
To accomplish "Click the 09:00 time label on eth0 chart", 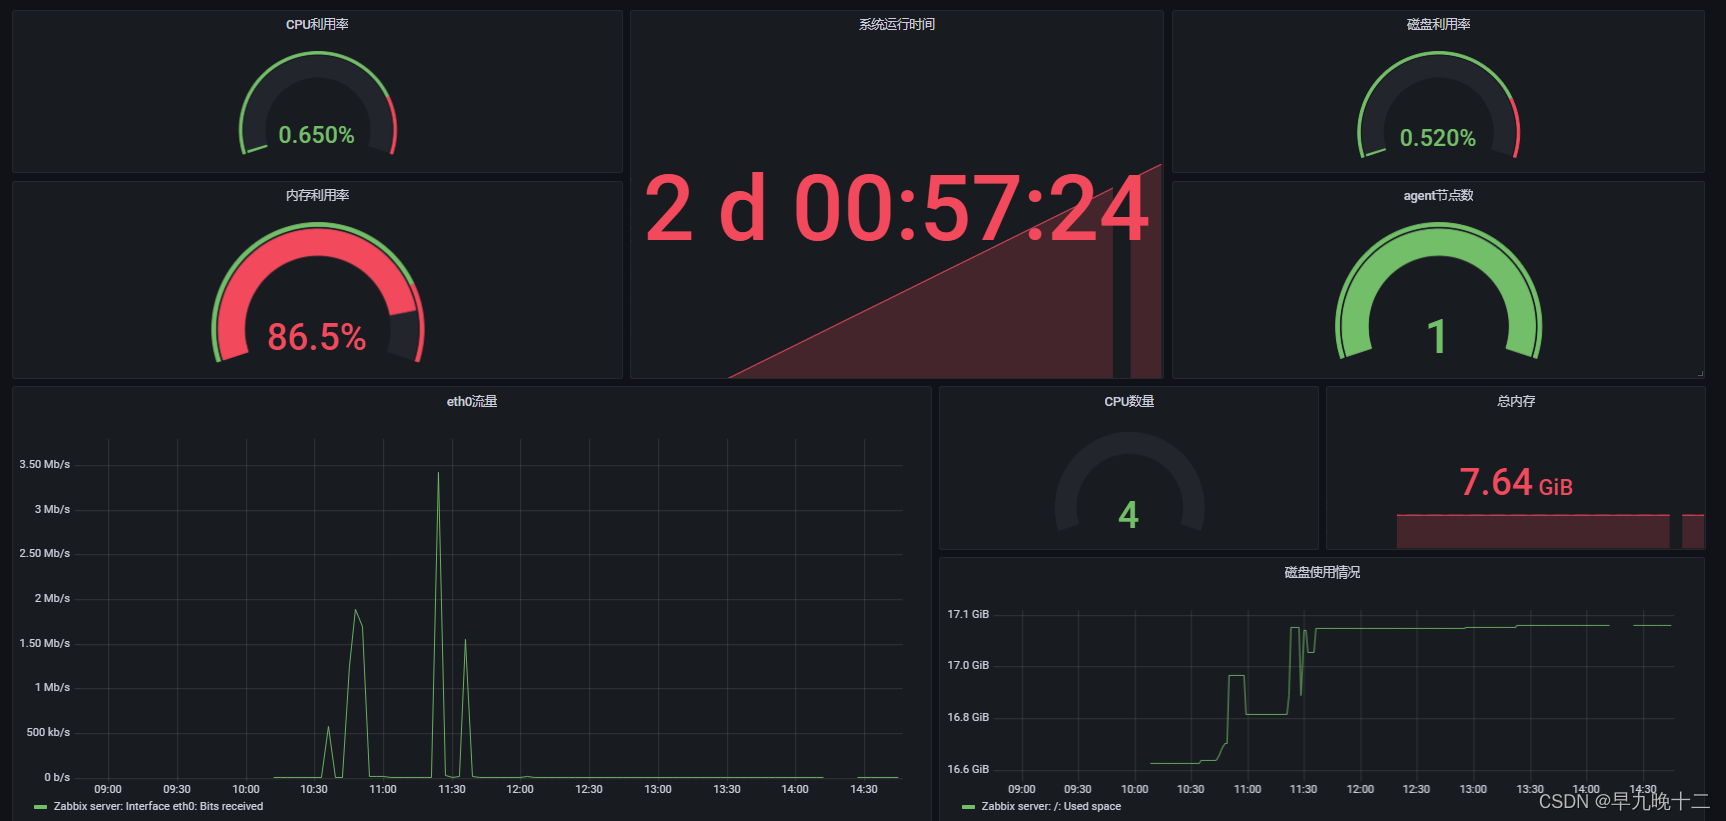I will [x=108, y=789].
